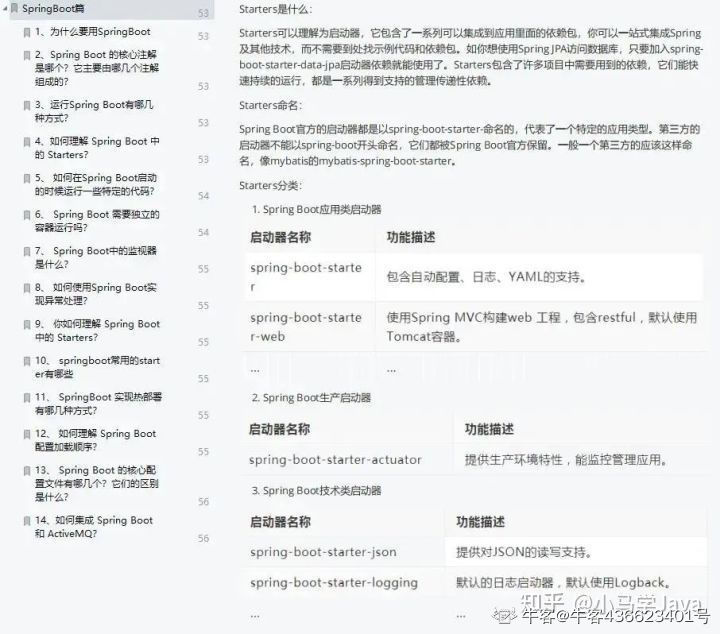Open bookmark '9、你如何理解 Spring Boot 中的 Starters'
This screenshot has width=720, height=634.
coord(97,331)
